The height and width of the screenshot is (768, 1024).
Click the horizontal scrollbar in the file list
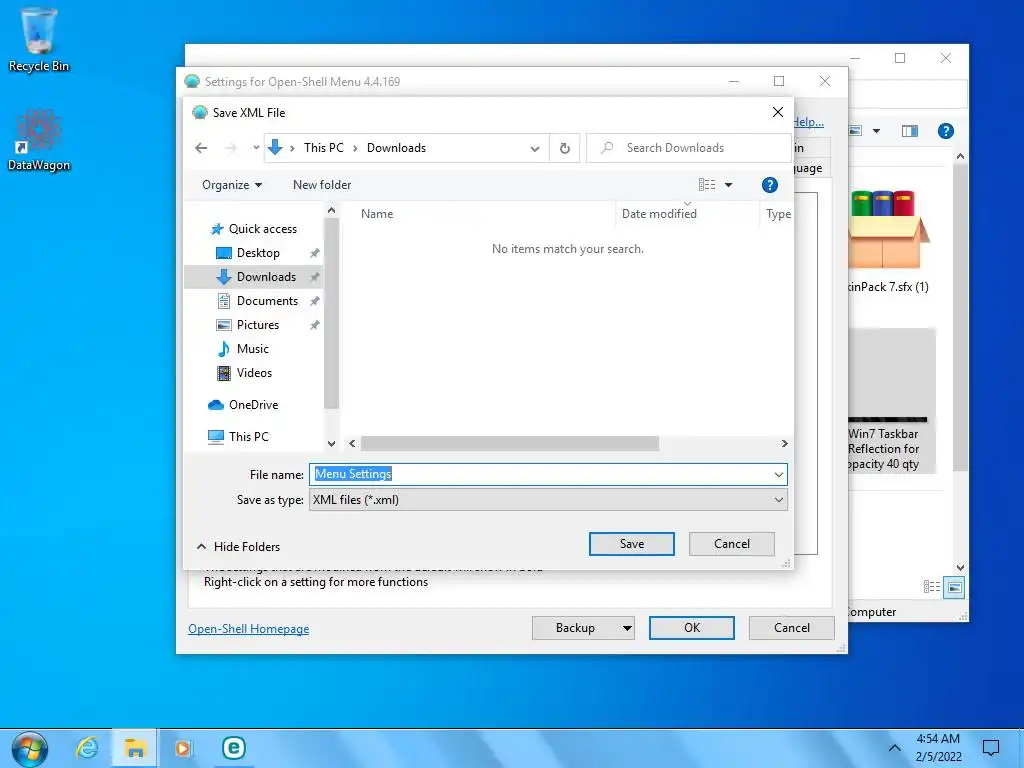[509, 444]
